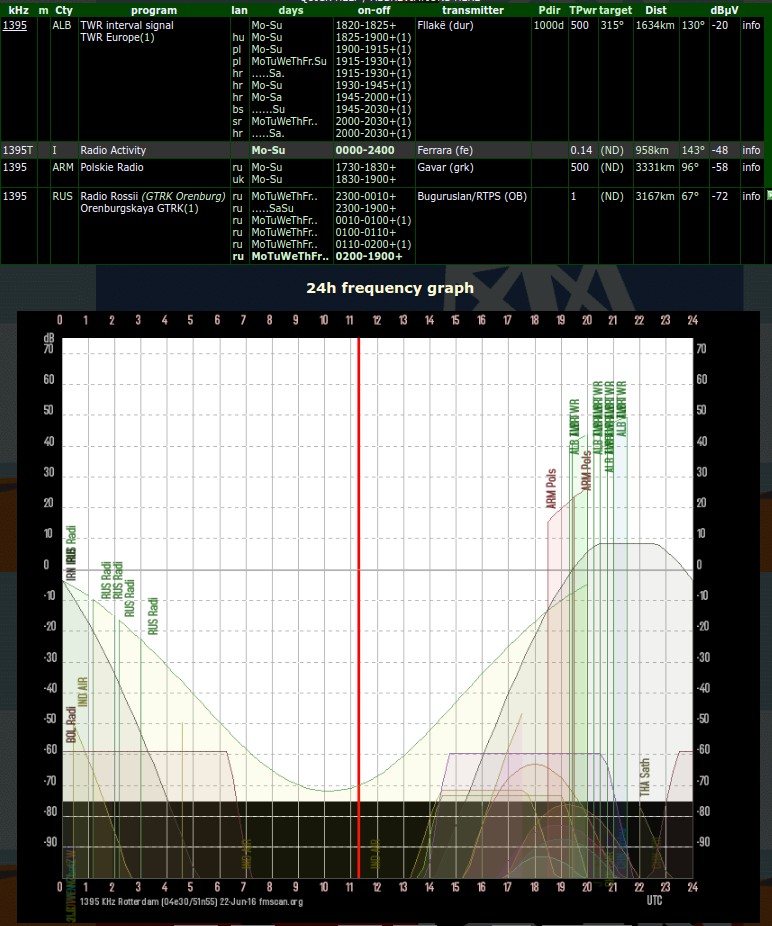
Task: Click the BOL Radi label in graph
Action: (x=72, y=722)
